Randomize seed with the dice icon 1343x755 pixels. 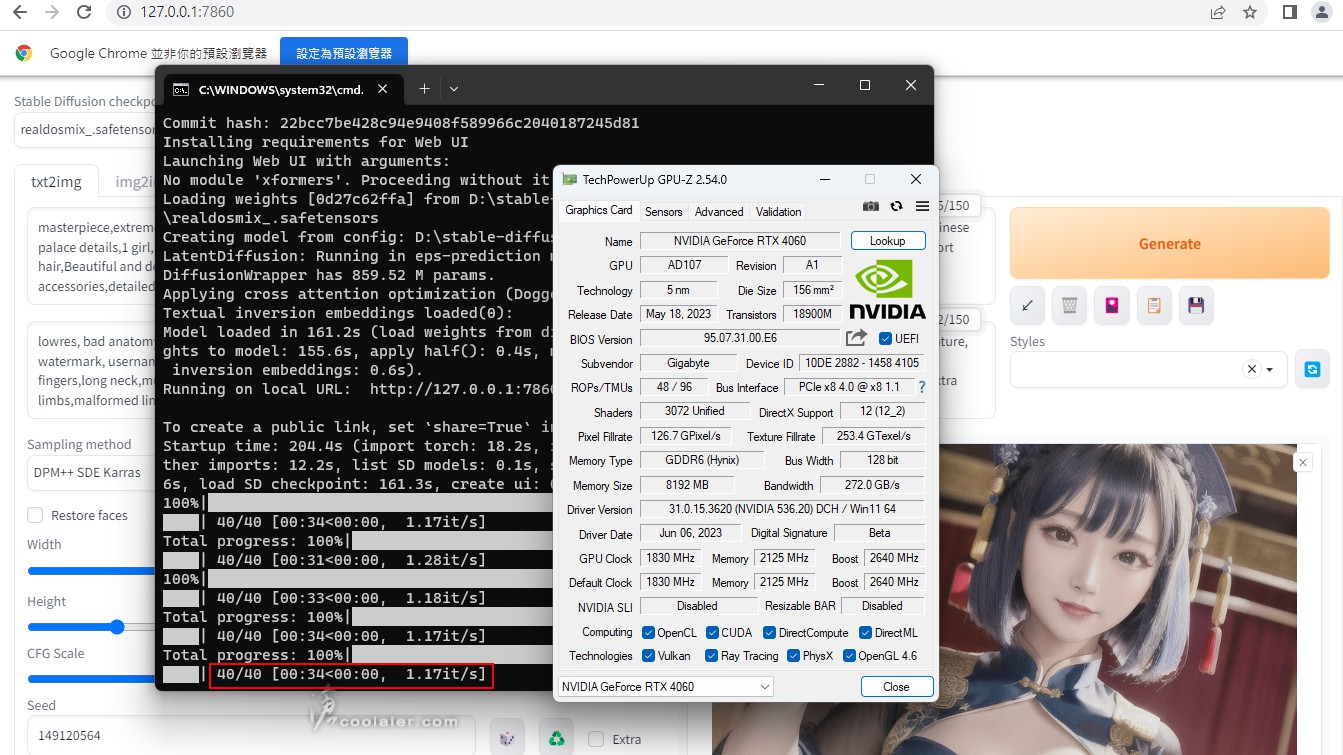pos(508,739)
